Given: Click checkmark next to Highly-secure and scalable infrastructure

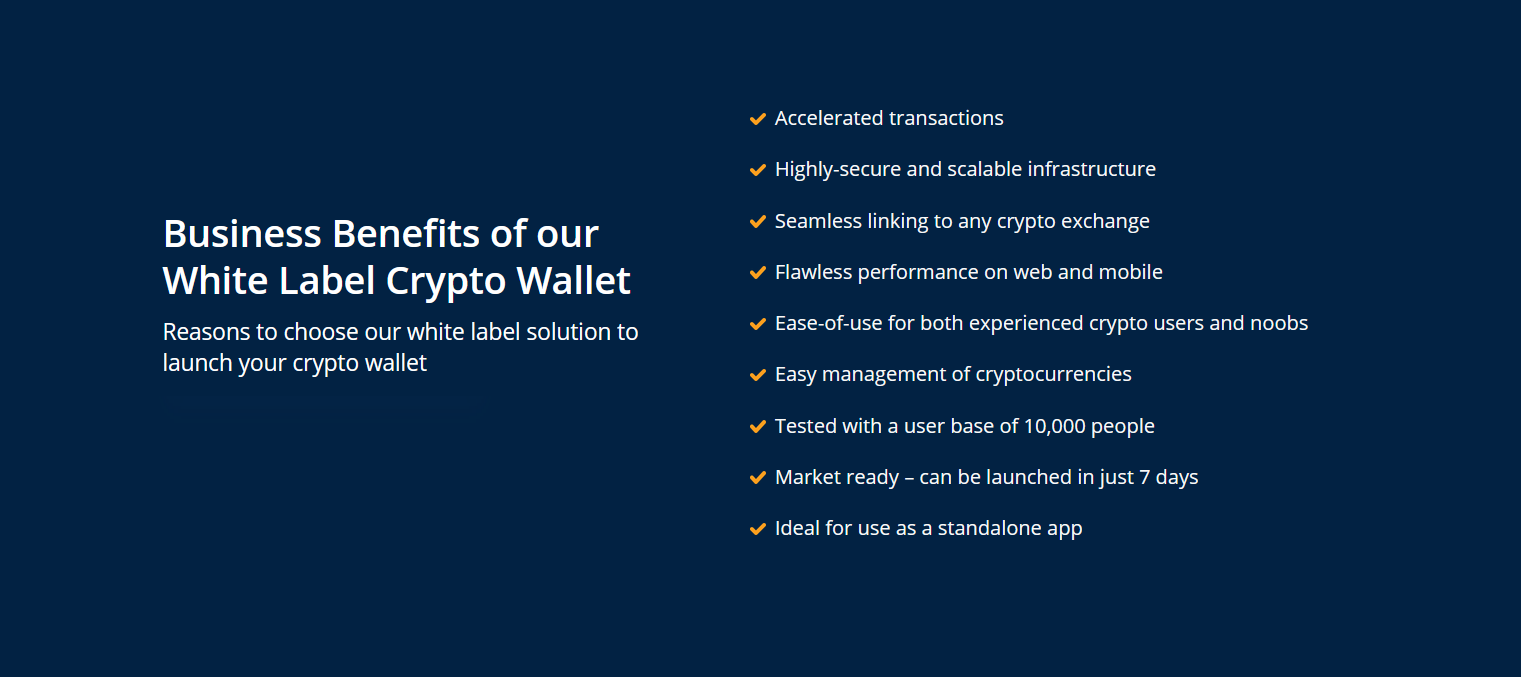Looking at the screenshot, I should click(757, 170).
